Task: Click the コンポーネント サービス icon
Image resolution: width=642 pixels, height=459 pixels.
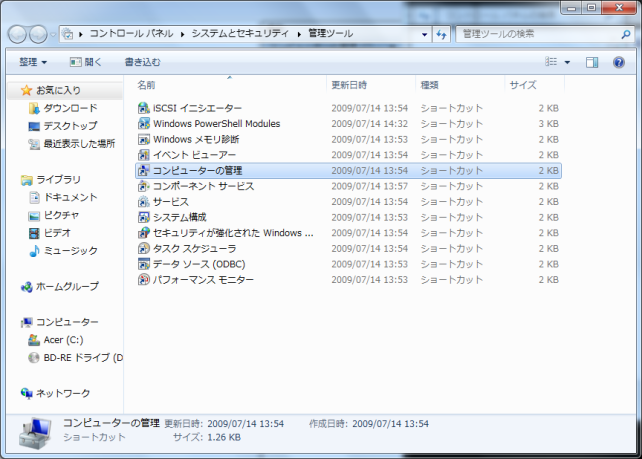Action: pyautogui.click(x=143, y=186)
